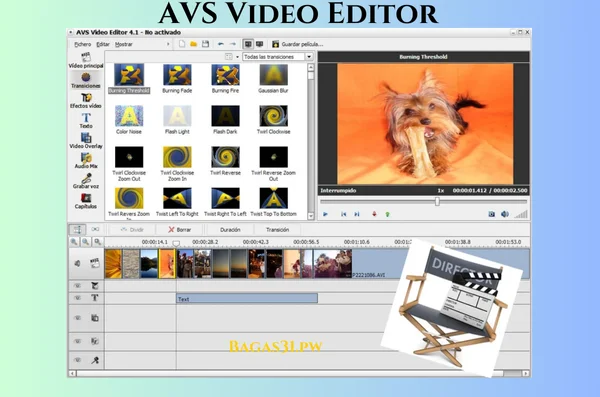The height and width of the screenshot is (397, 600).
Task: Select the Text clip on timeline
Action: click(x=247, y=299)
